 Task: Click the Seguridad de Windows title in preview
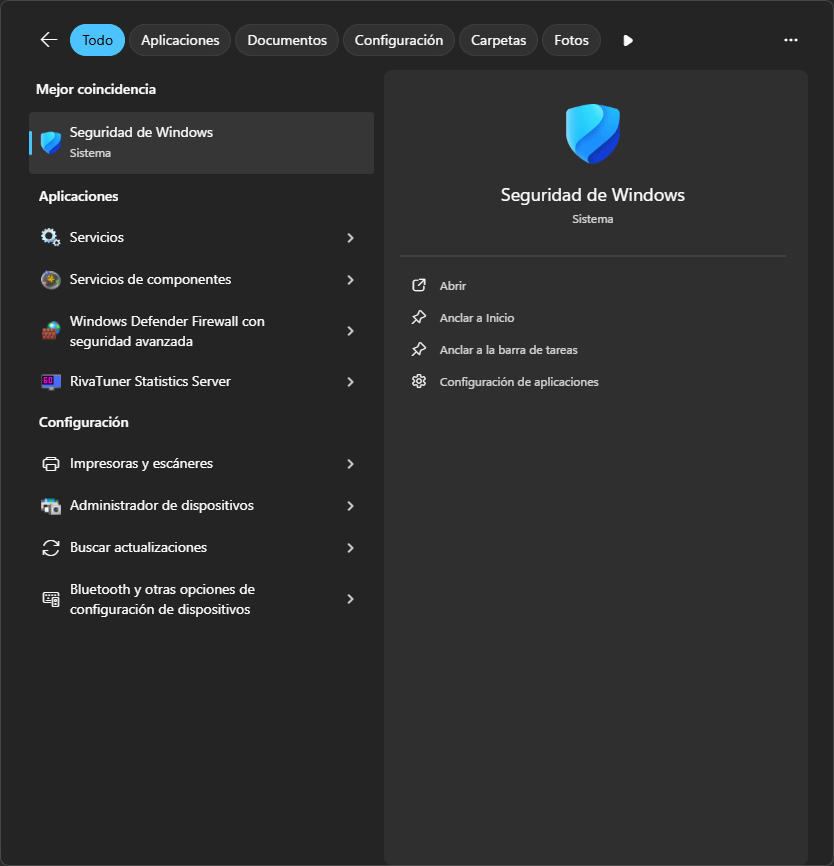tap(593, 195)
